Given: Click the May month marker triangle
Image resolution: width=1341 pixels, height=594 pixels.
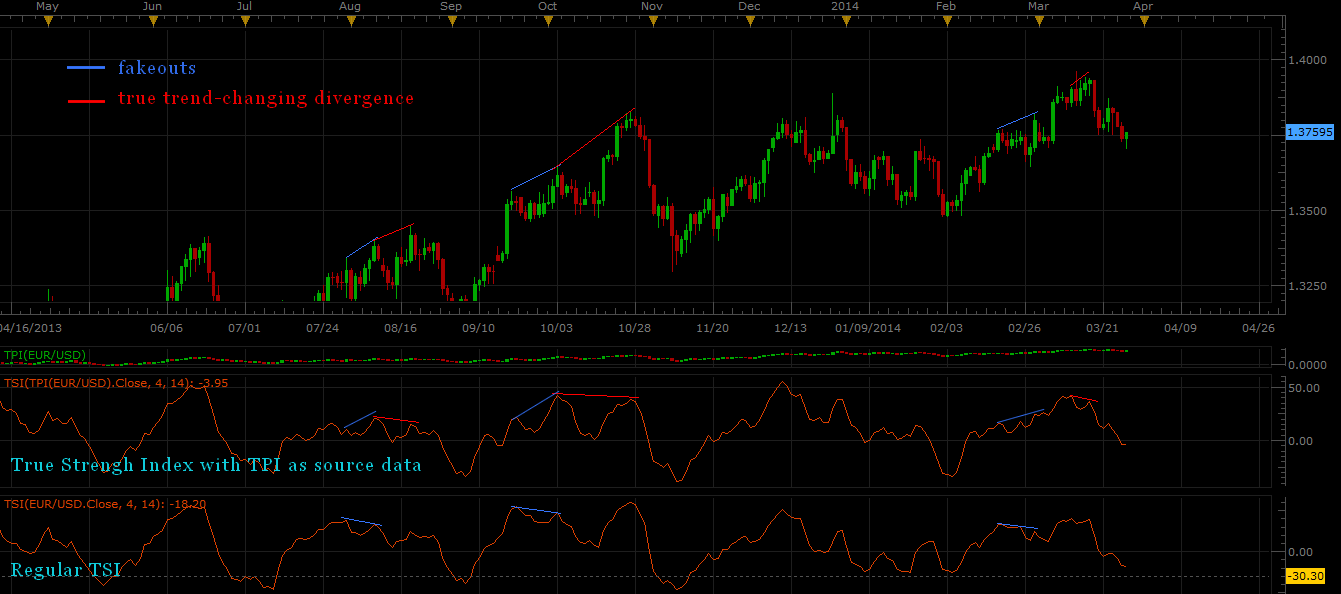Looking at the screenshot, I should (47, 20).
